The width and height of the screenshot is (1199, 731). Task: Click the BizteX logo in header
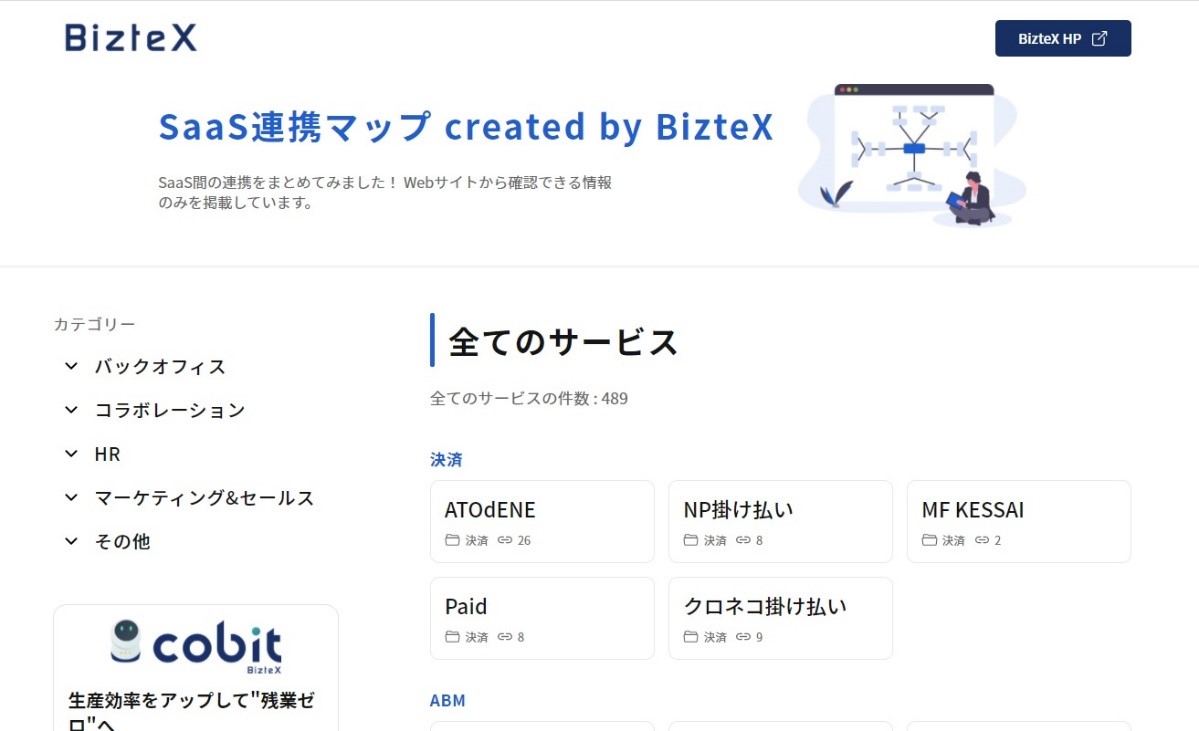click(131, 37)
